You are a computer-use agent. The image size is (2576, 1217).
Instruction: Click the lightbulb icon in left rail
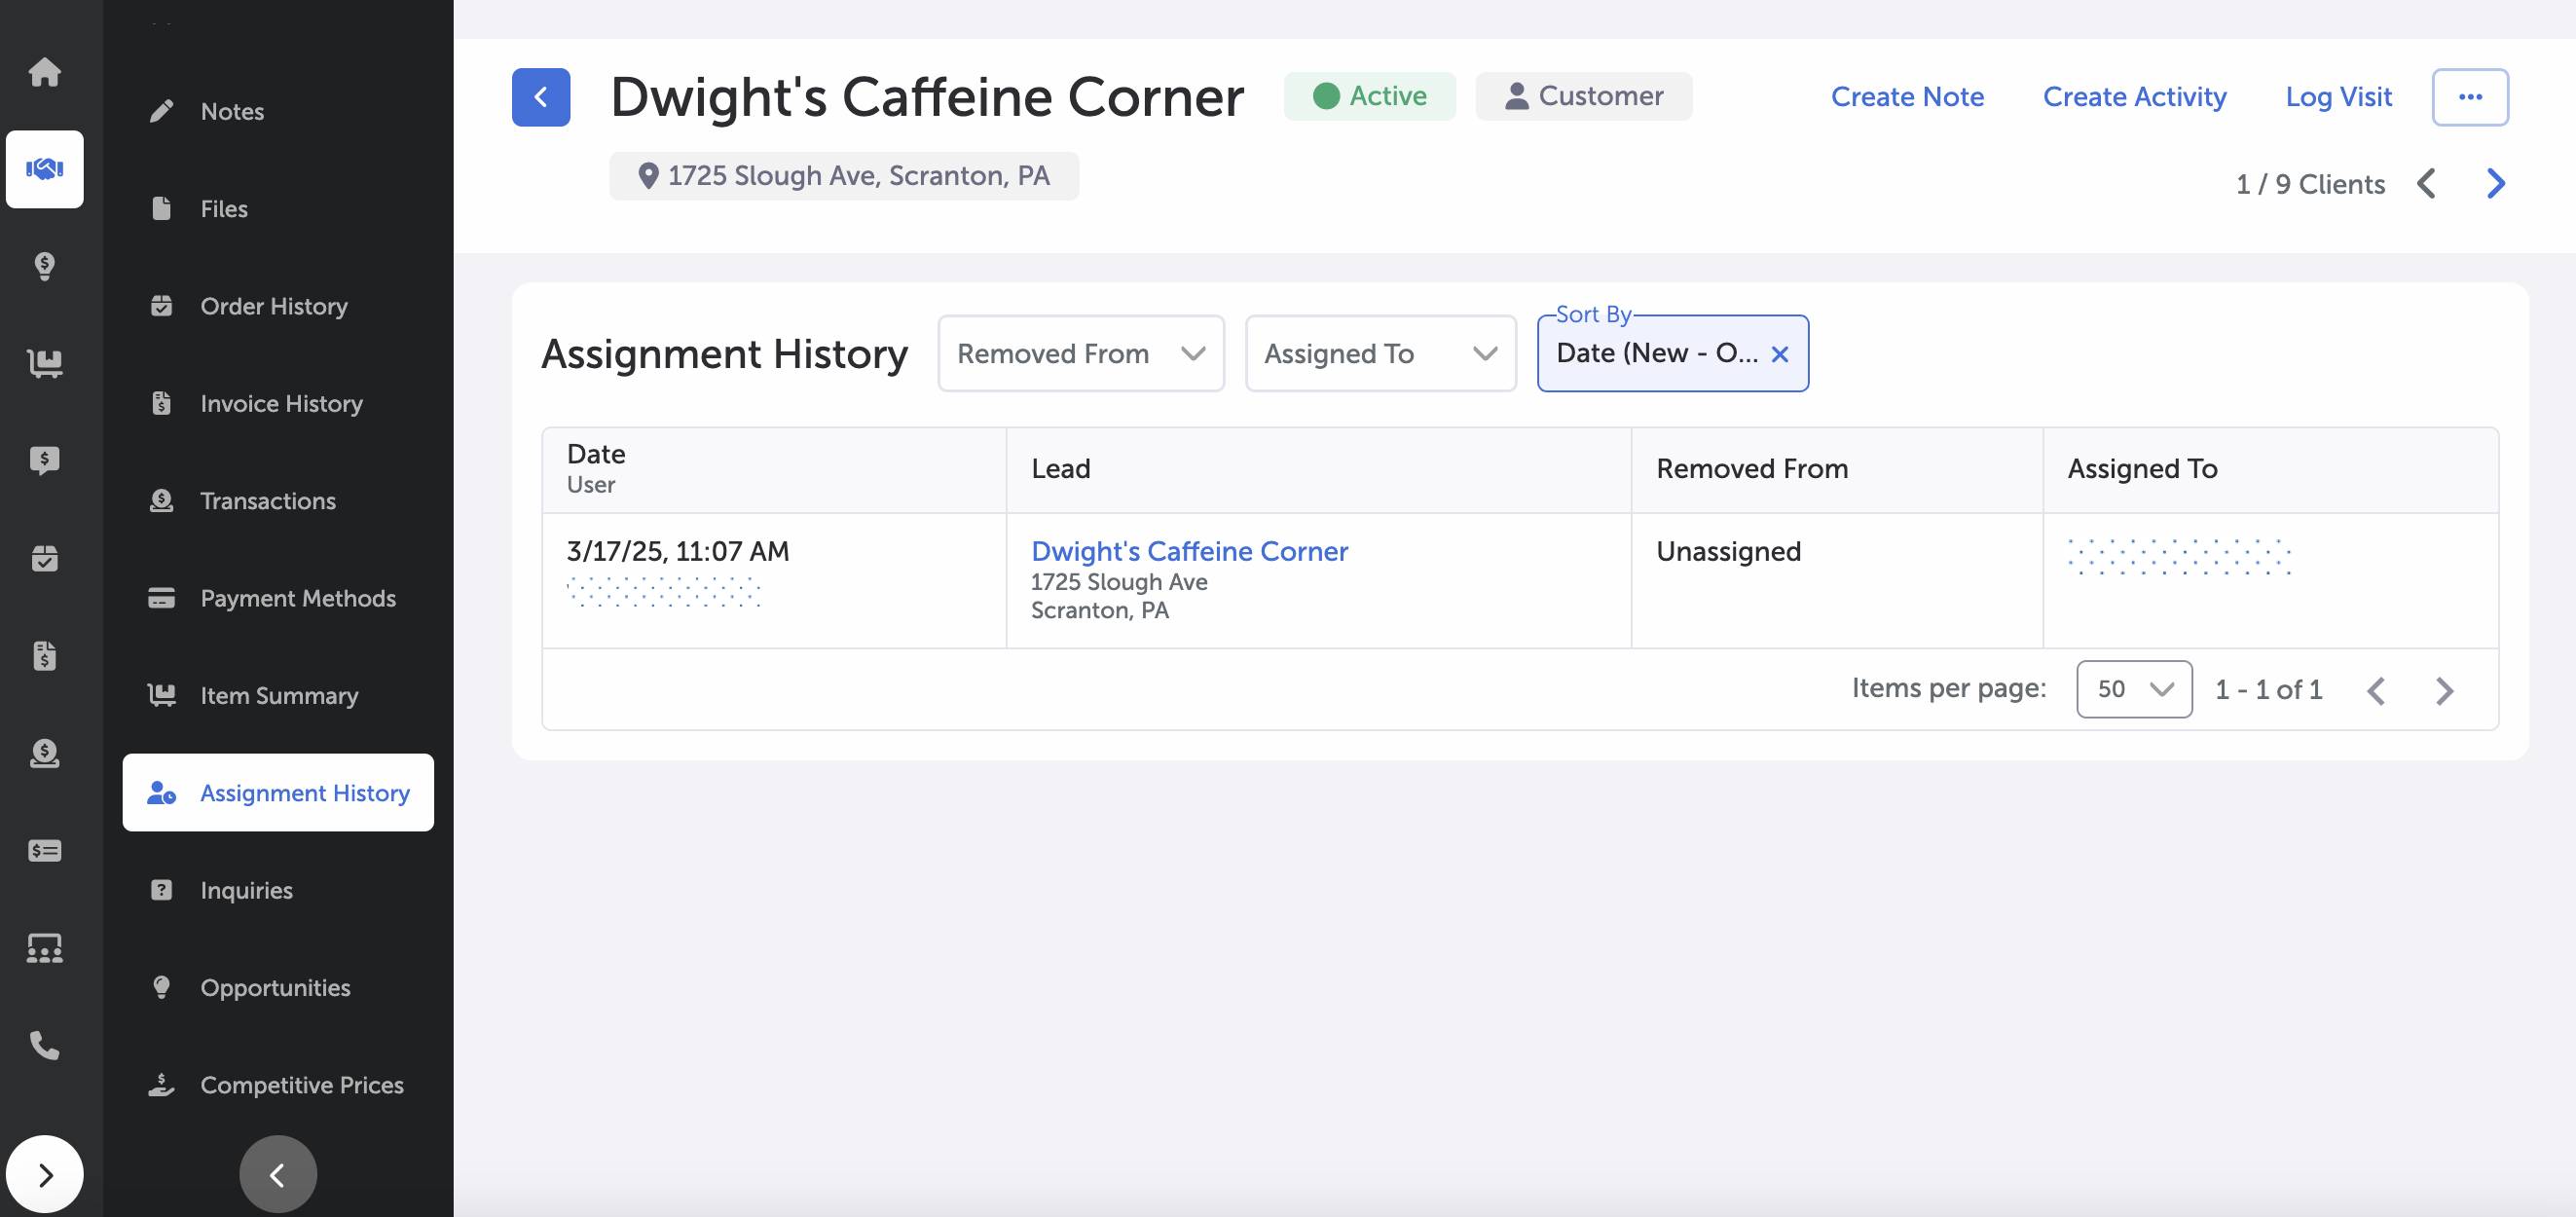tap(44, 266)
